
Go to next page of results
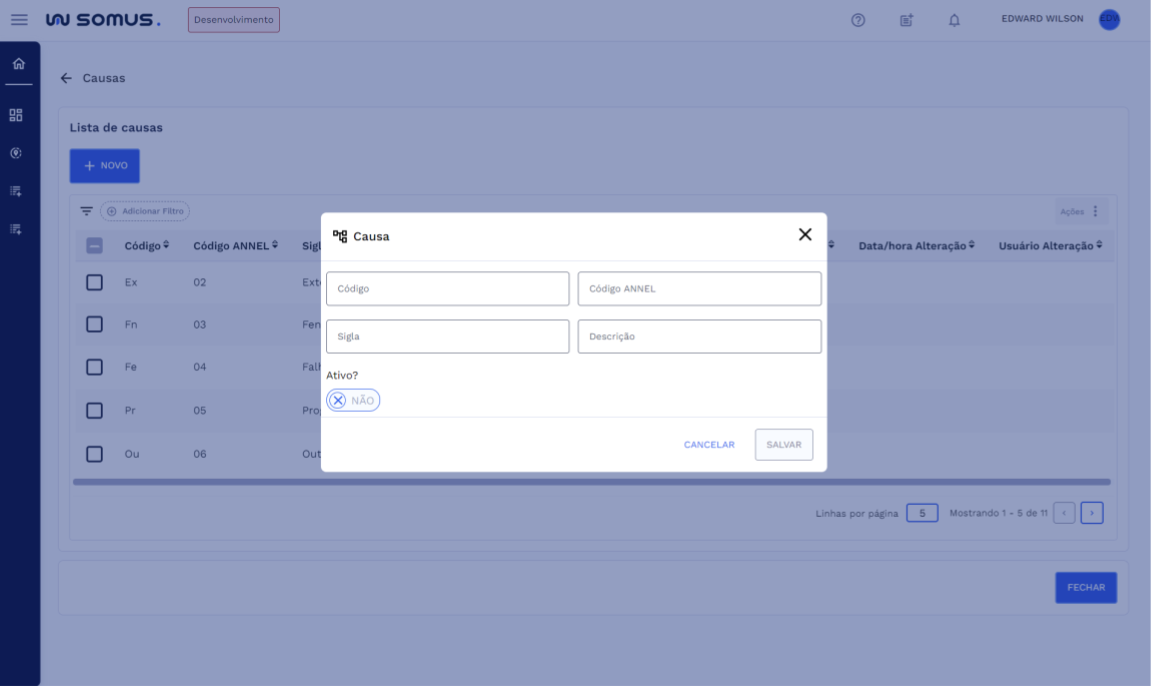tap(1092, 513)
